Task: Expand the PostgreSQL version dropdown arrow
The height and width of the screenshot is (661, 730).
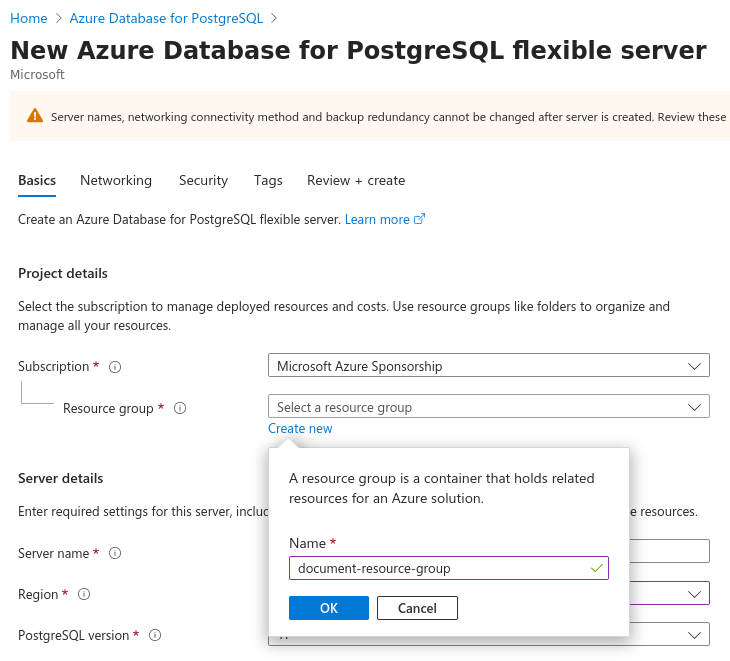Action: pos(694,635)
